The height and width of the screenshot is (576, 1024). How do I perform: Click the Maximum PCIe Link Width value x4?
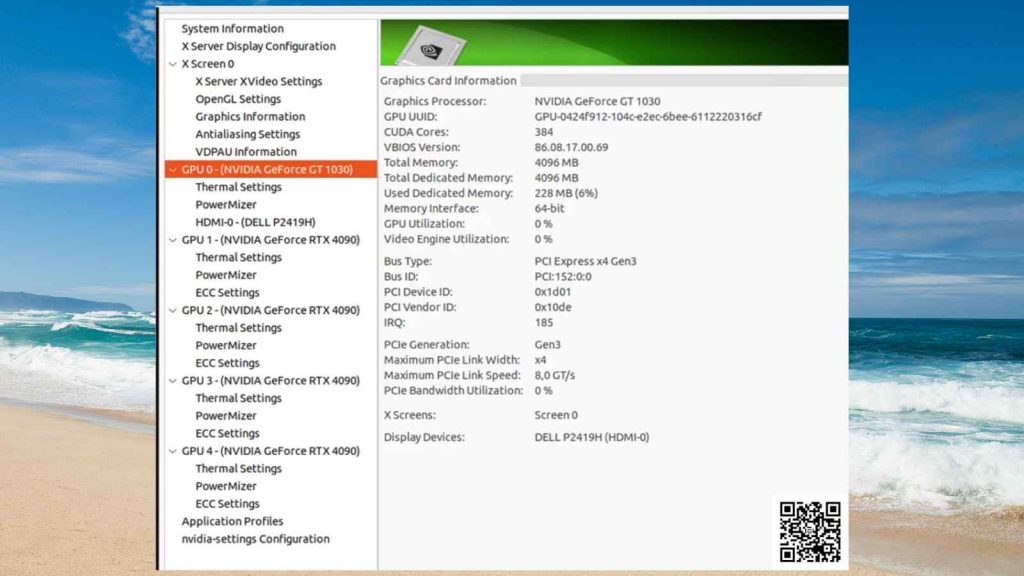(540, 360)
